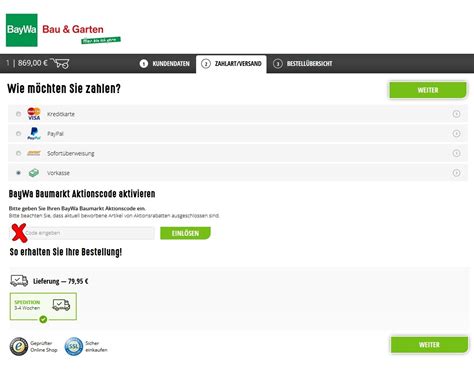Select PayPal radio button
The image size is (474, 372).
pyautogui.click(x=19, y=134)
